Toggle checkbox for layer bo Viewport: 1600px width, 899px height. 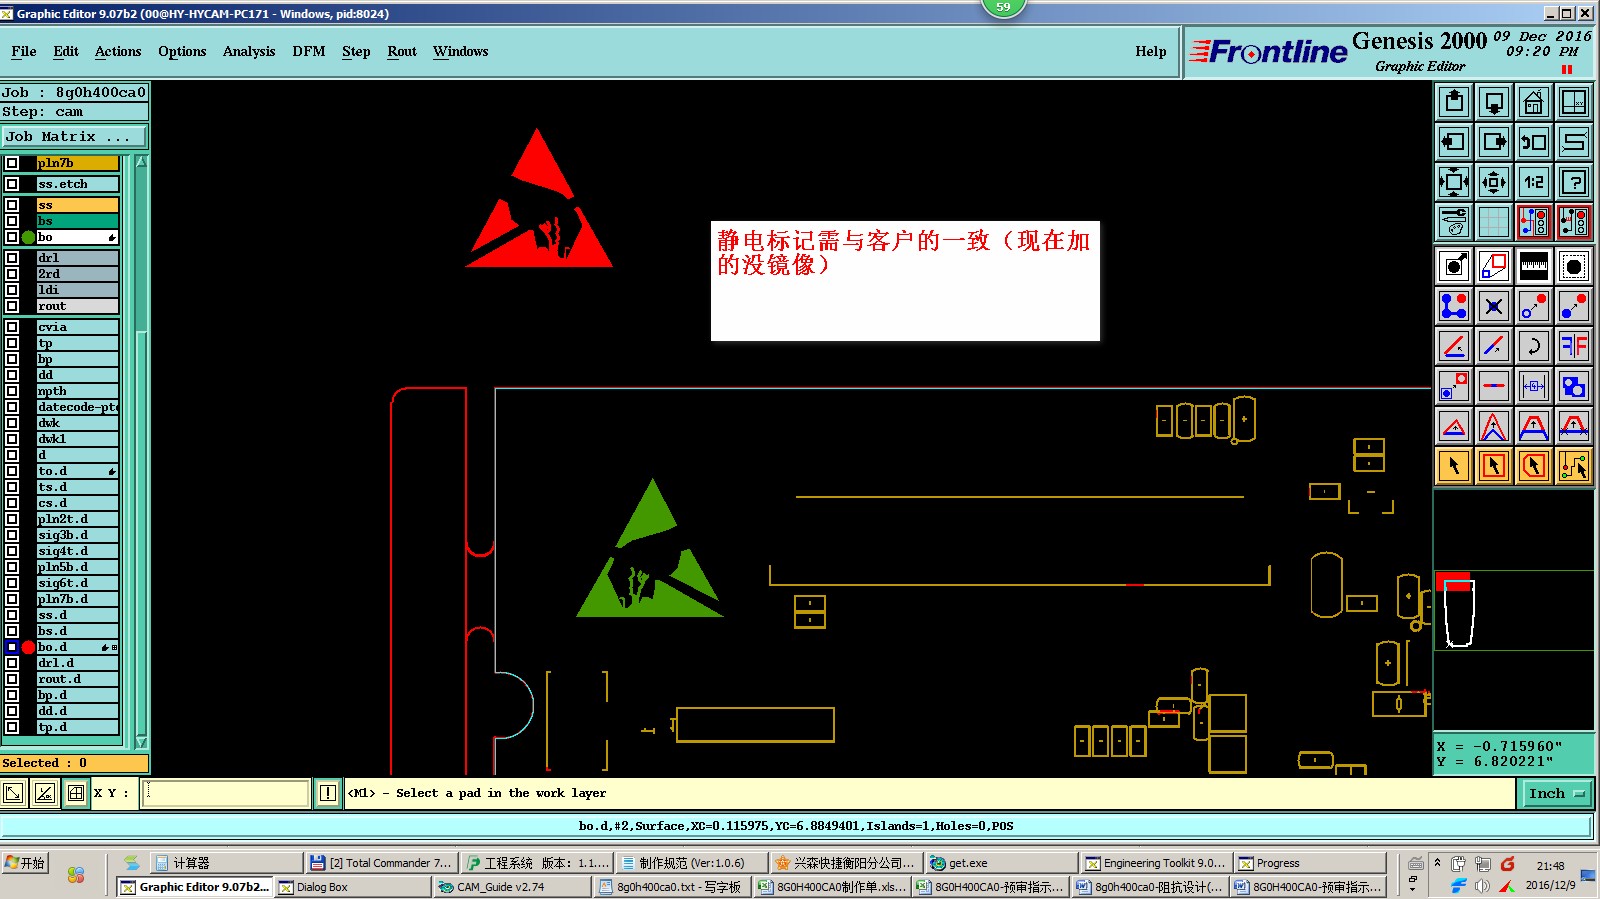point(12,237)
